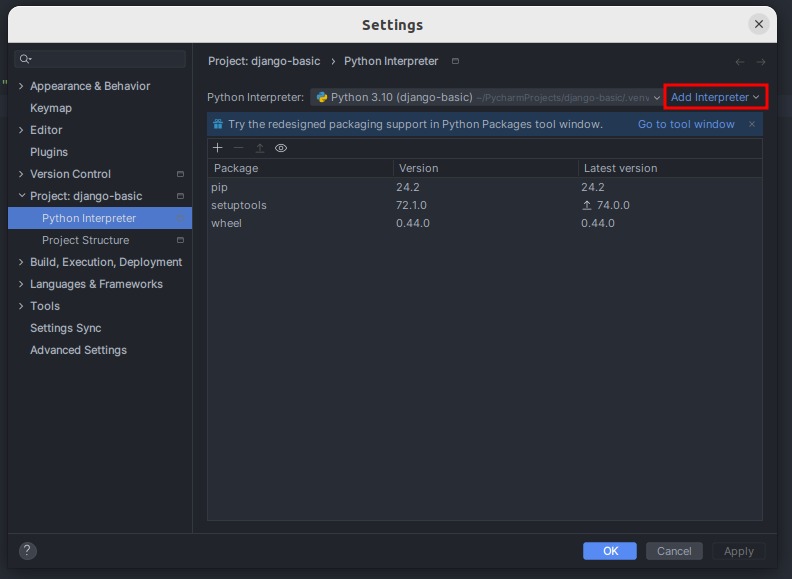Click the gift icon in the banner
This screenshot has height=579, width=792.
tap(218, 124)
